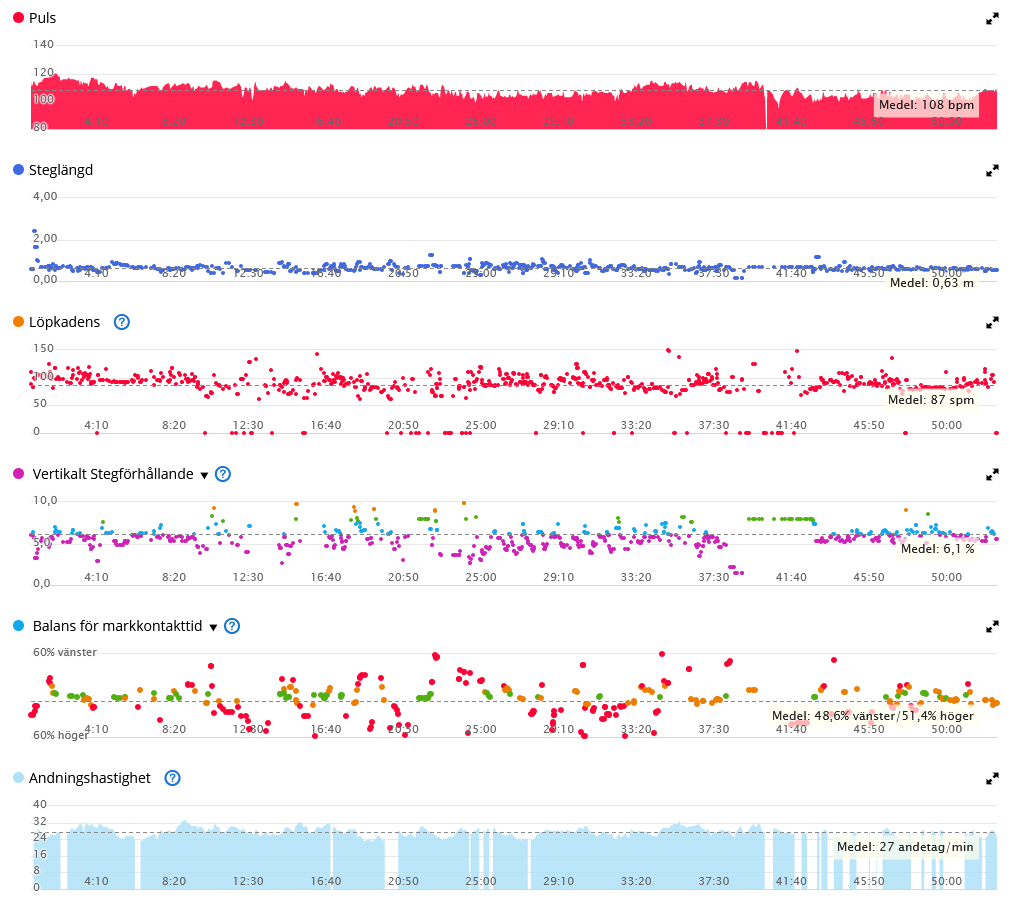Click the '60% vänster' axis label

(x=65, y=652)
